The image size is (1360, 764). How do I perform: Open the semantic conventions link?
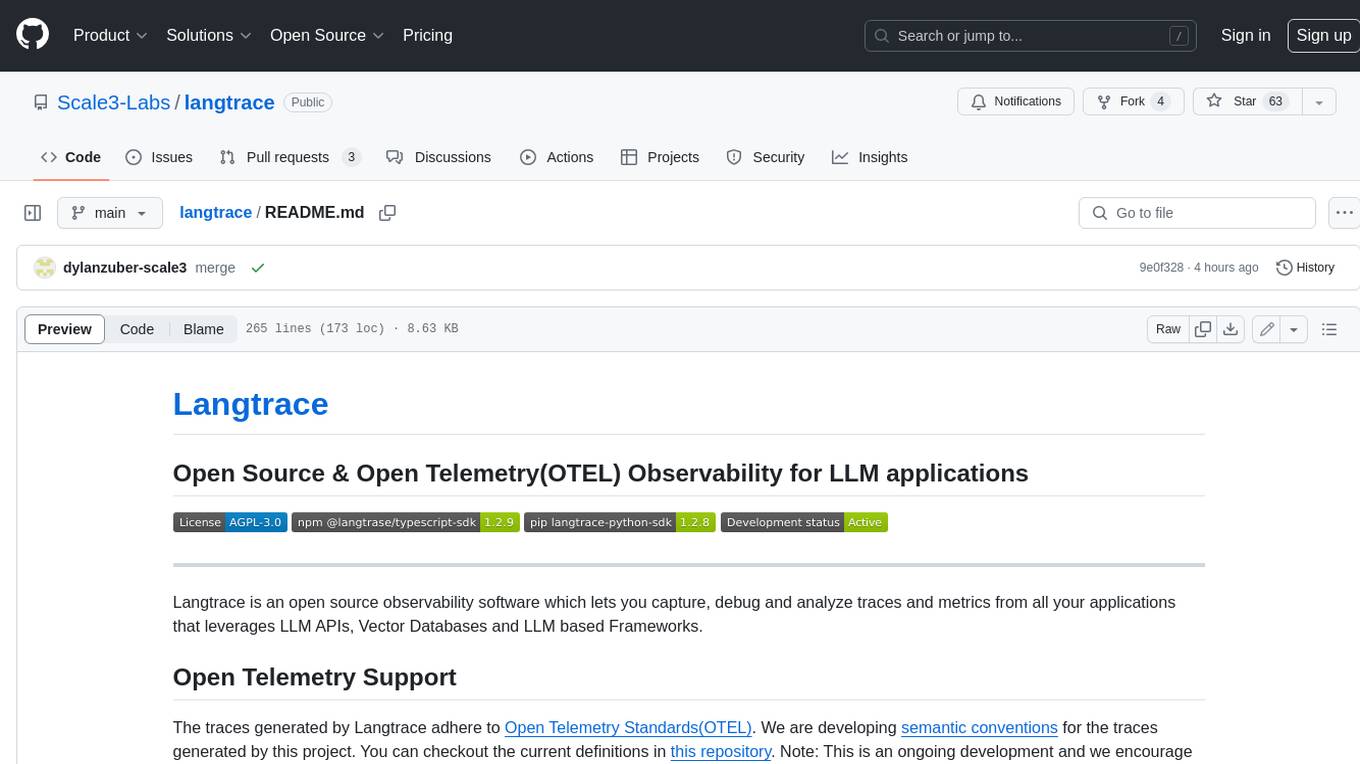click(x=979, y=727)
